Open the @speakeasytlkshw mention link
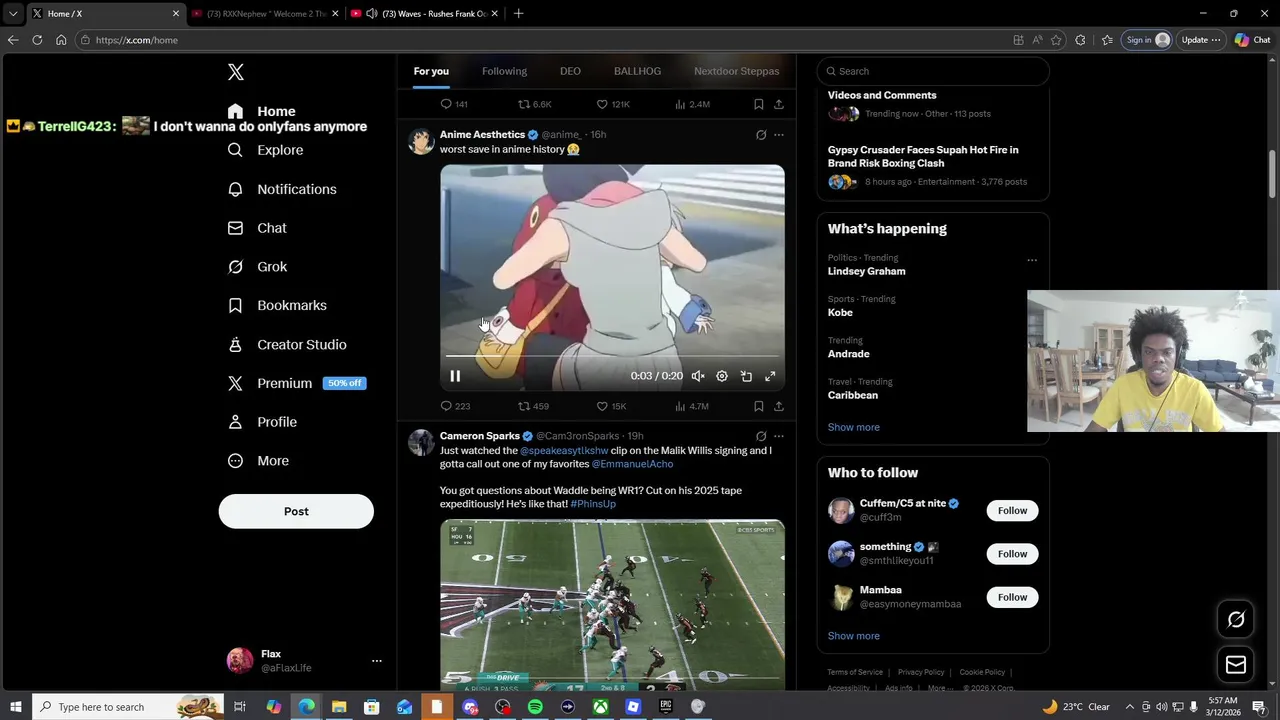The image size is (1280, 720). click(x=564, y=451)
